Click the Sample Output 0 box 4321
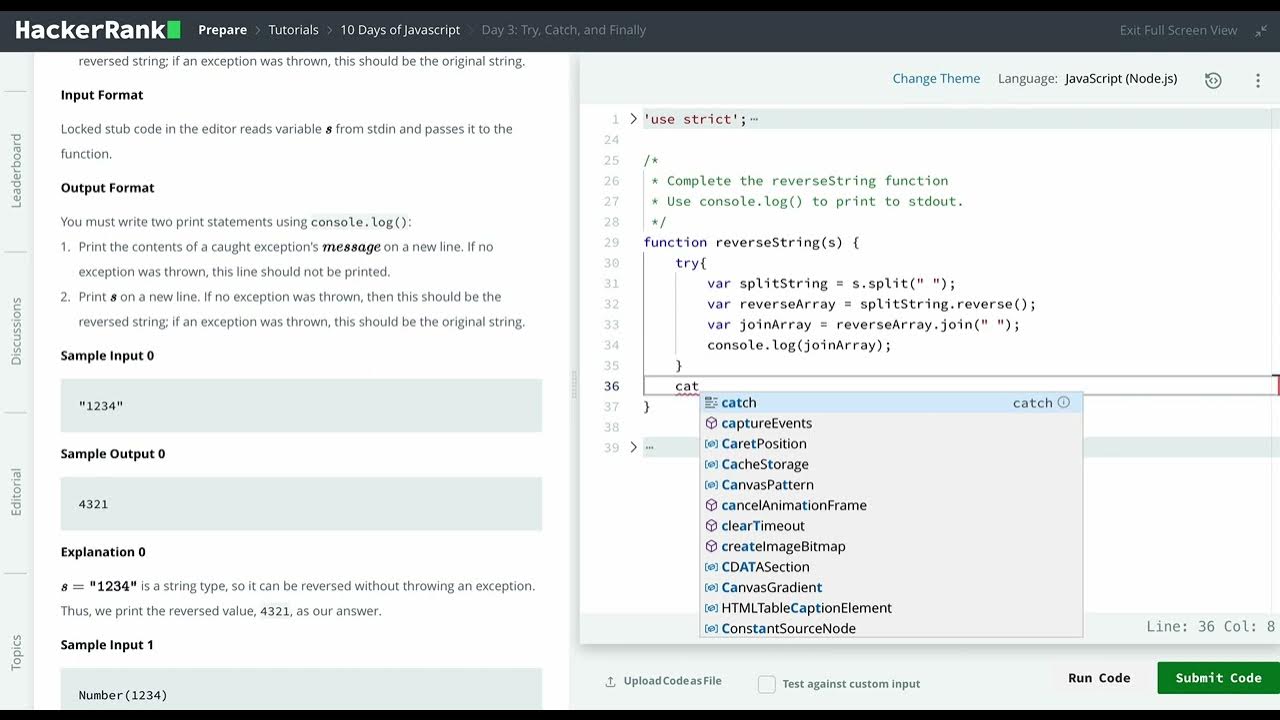Screen dimensions: 1280x720 301,504
